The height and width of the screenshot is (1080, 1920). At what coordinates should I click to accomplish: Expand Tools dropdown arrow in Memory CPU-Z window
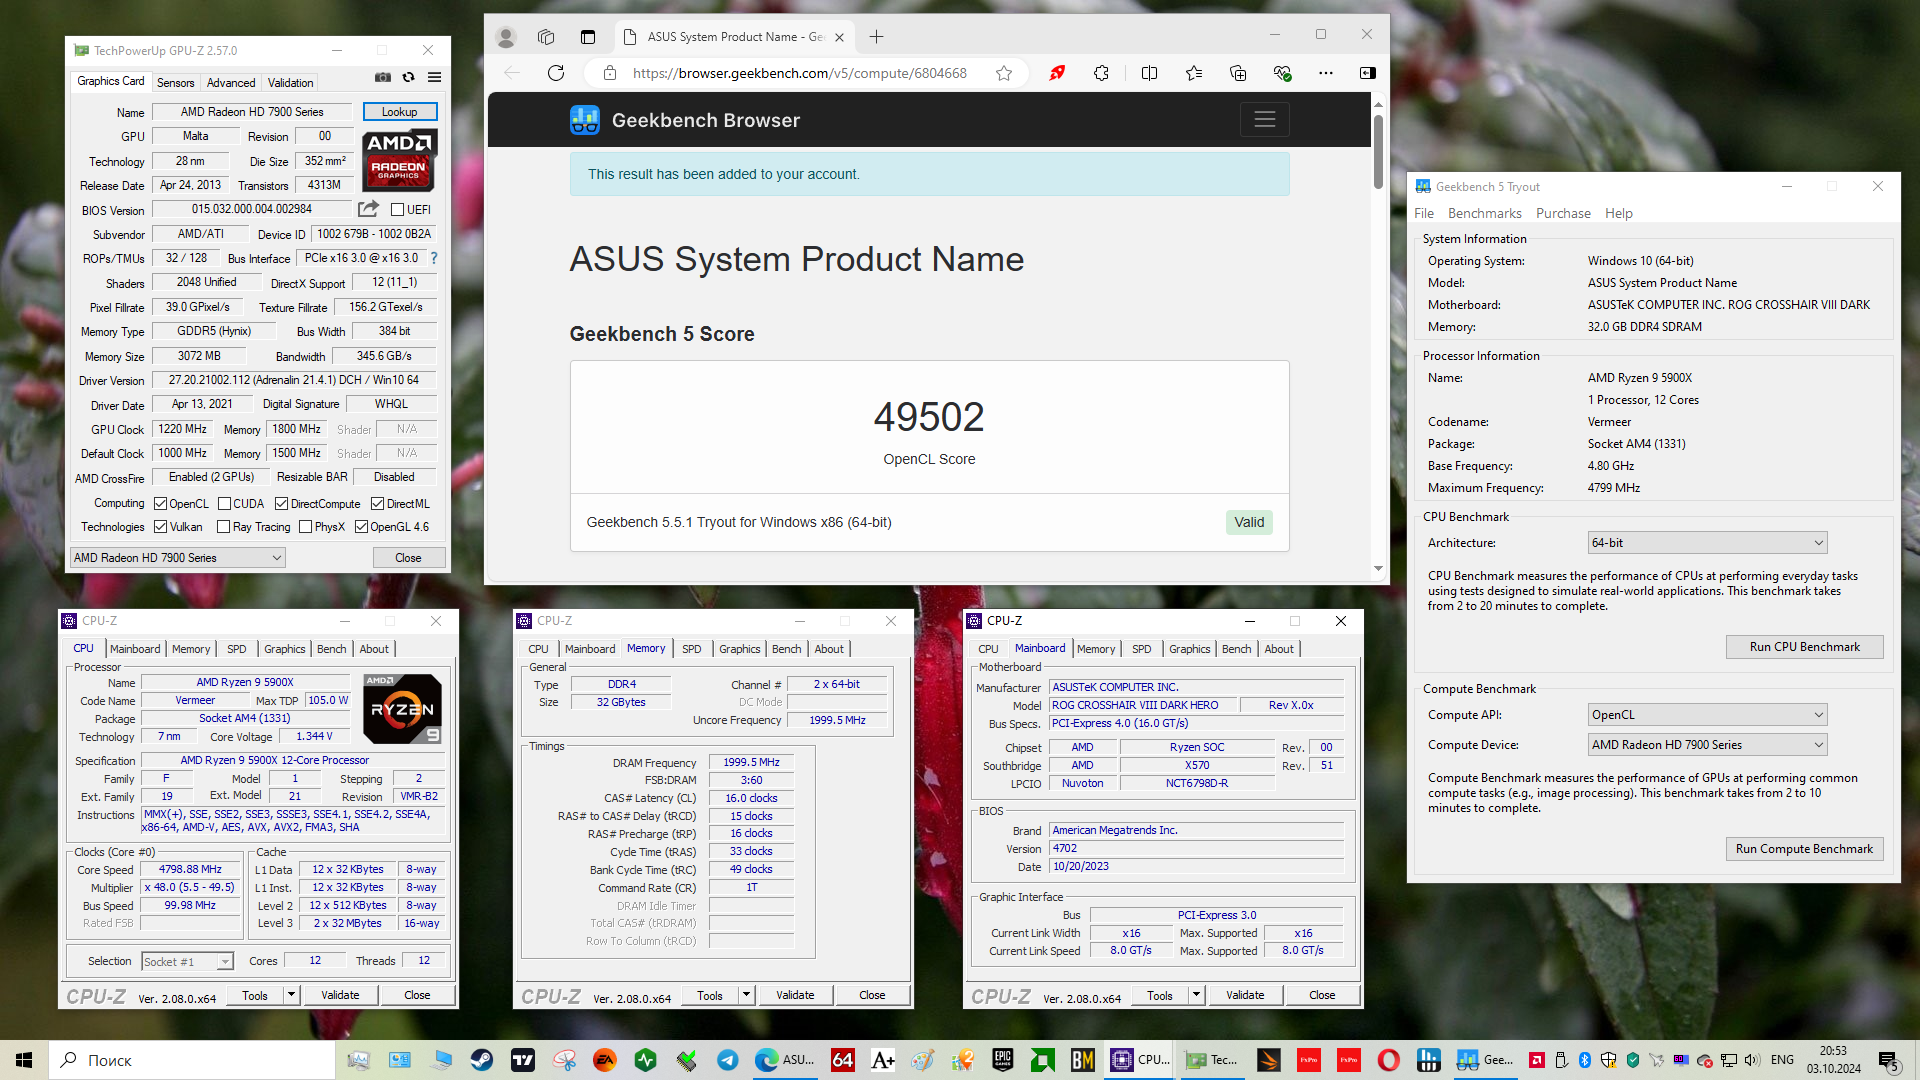click(x=746, y=995)
